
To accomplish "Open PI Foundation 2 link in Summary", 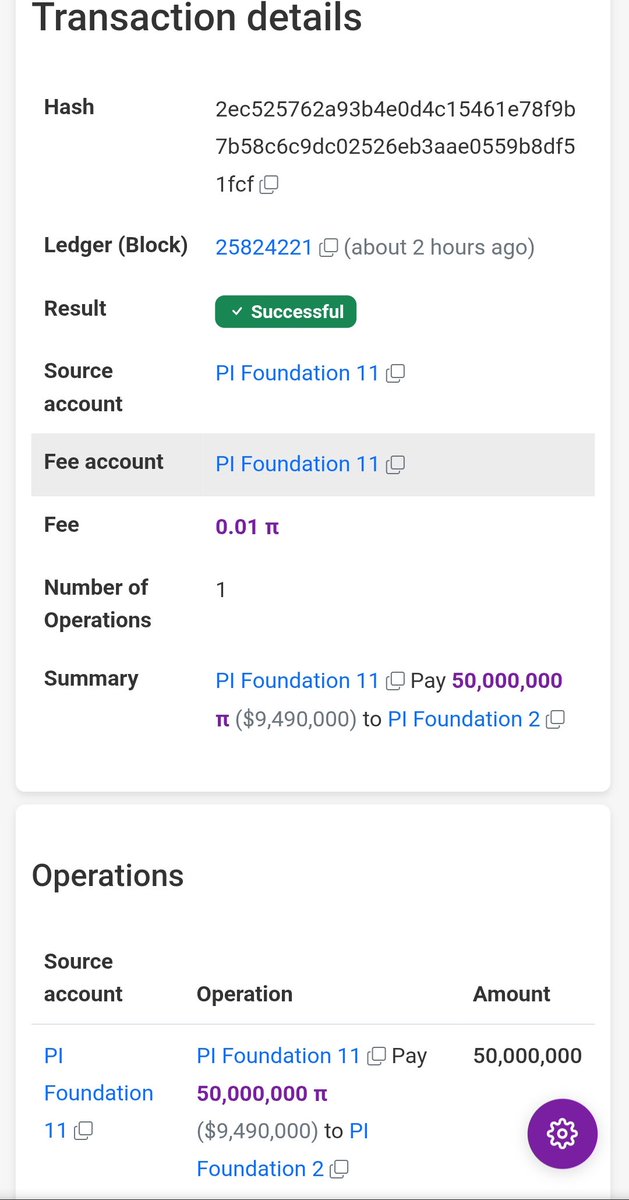I will (x=464, y=719).
